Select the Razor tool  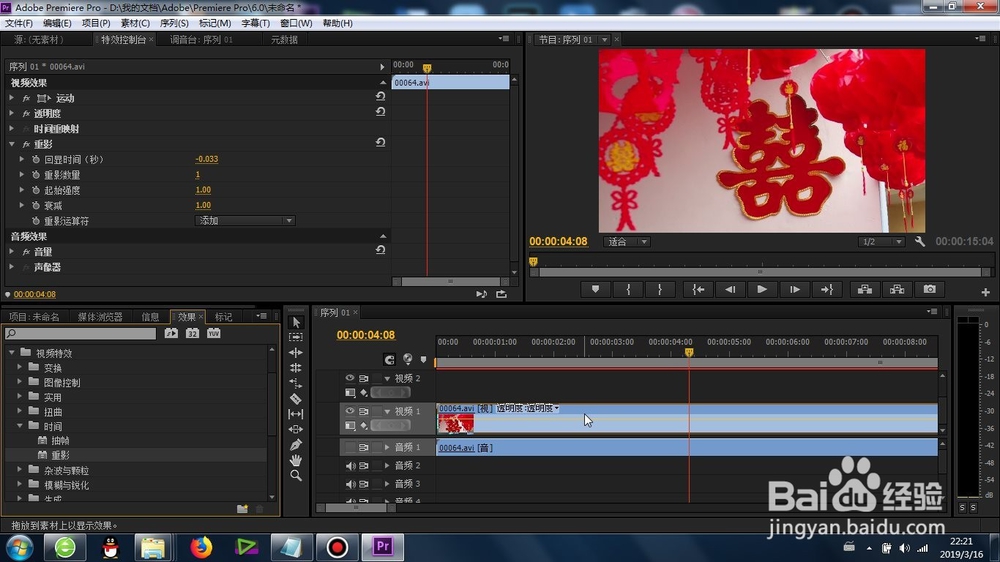(x=296, y=399)
